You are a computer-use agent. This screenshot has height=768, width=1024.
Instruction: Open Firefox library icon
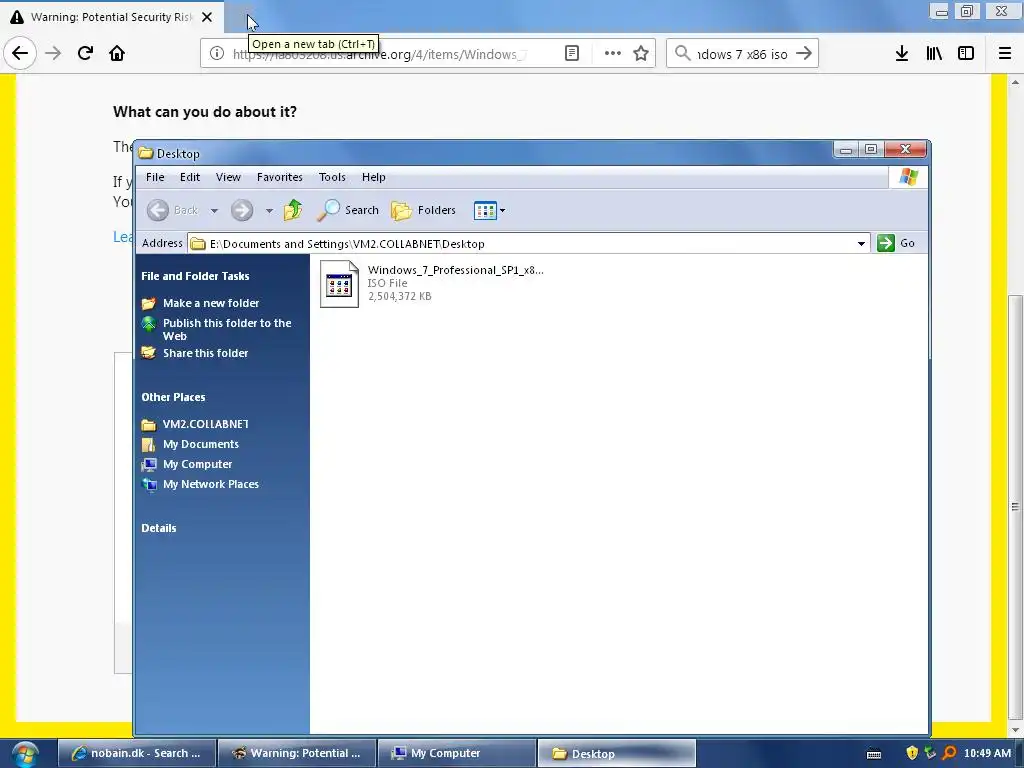tap(934, 54)
